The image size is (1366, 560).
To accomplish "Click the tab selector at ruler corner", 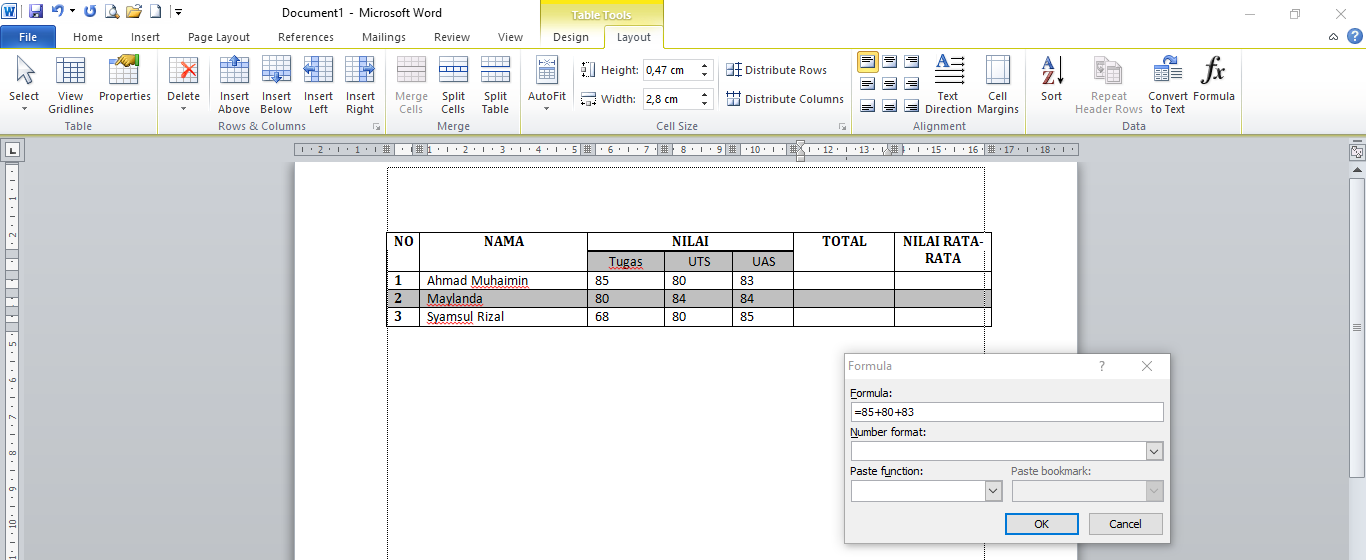I will pyautogui.click(x=12, y=151).
